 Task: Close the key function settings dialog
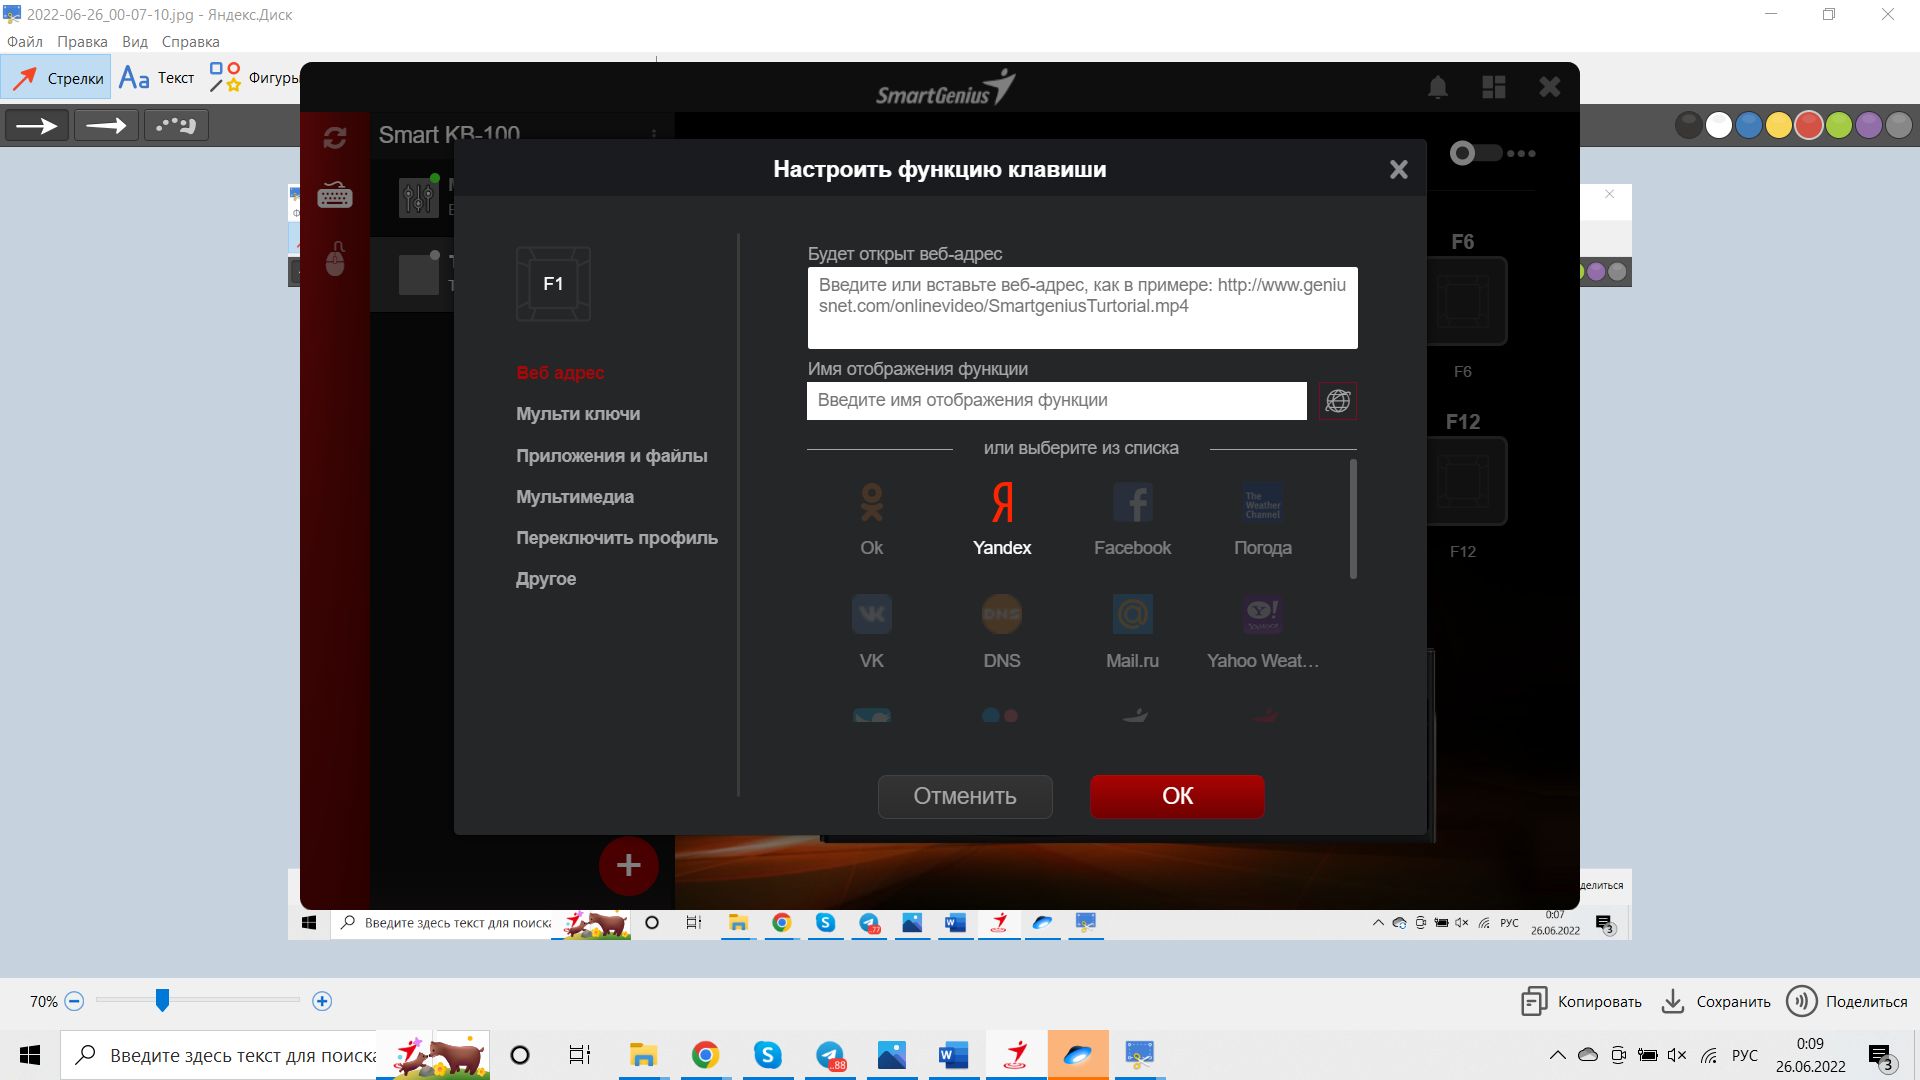coord(1399,170)
